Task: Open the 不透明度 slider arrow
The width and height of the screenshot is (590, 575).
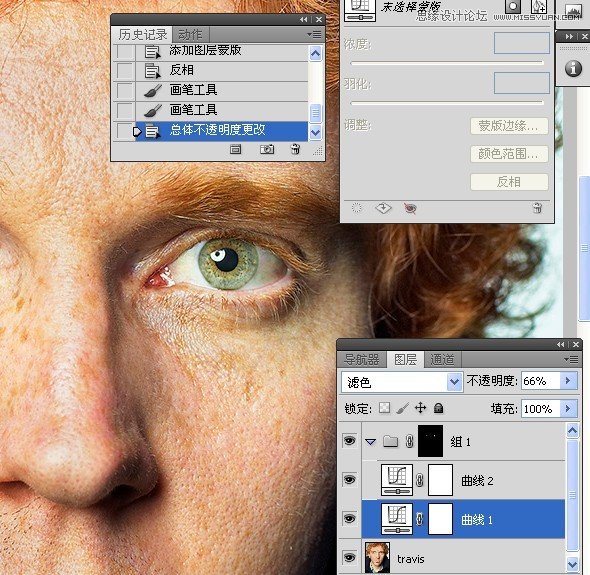Action: [x=568, y=381]
